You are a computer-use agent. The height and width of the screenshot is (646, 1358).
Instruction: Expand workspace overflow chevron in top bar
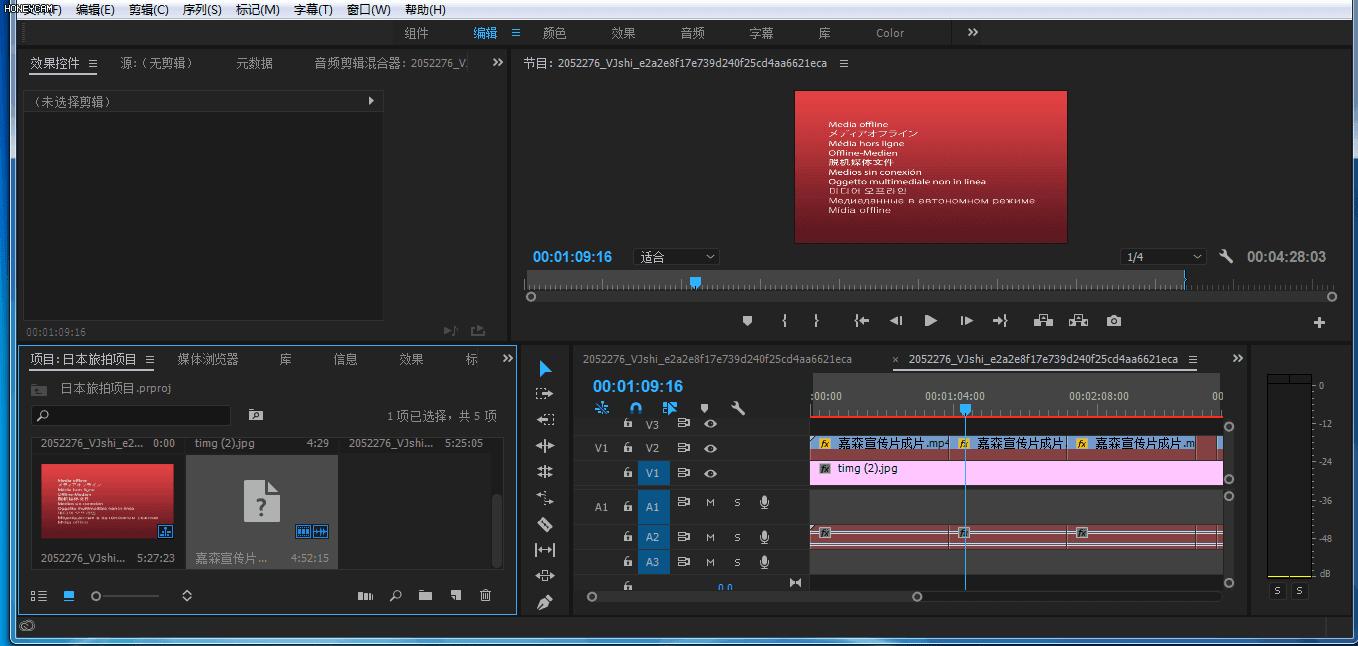click(x=973, y=32)
